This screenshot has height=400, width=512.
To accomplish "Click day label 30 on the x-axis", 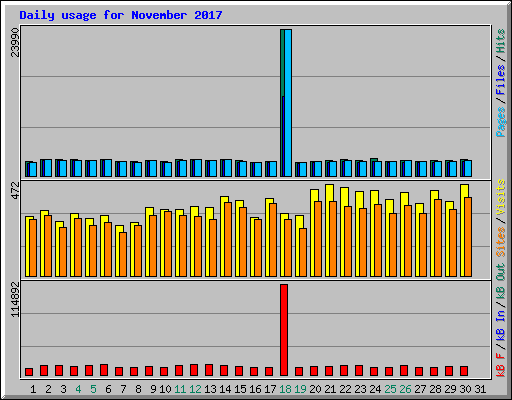I will click(465, 389).
